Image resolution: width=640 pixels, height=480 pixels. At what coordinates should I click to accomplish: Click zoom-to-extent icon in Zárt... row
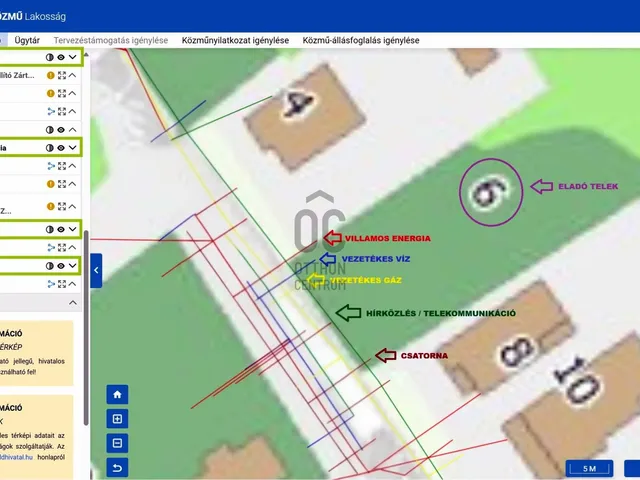pyautogui.click(x=62, y=75)
